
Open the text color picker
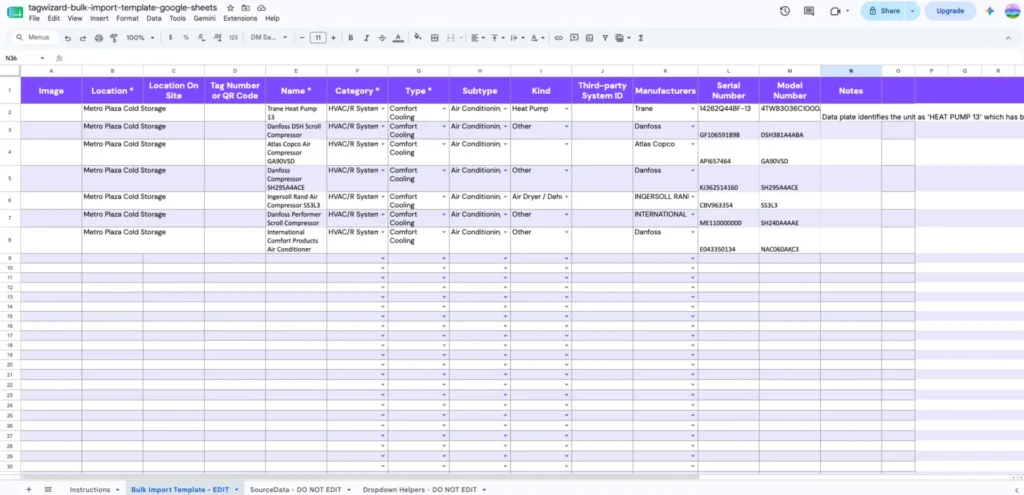(x=398, y=38)
